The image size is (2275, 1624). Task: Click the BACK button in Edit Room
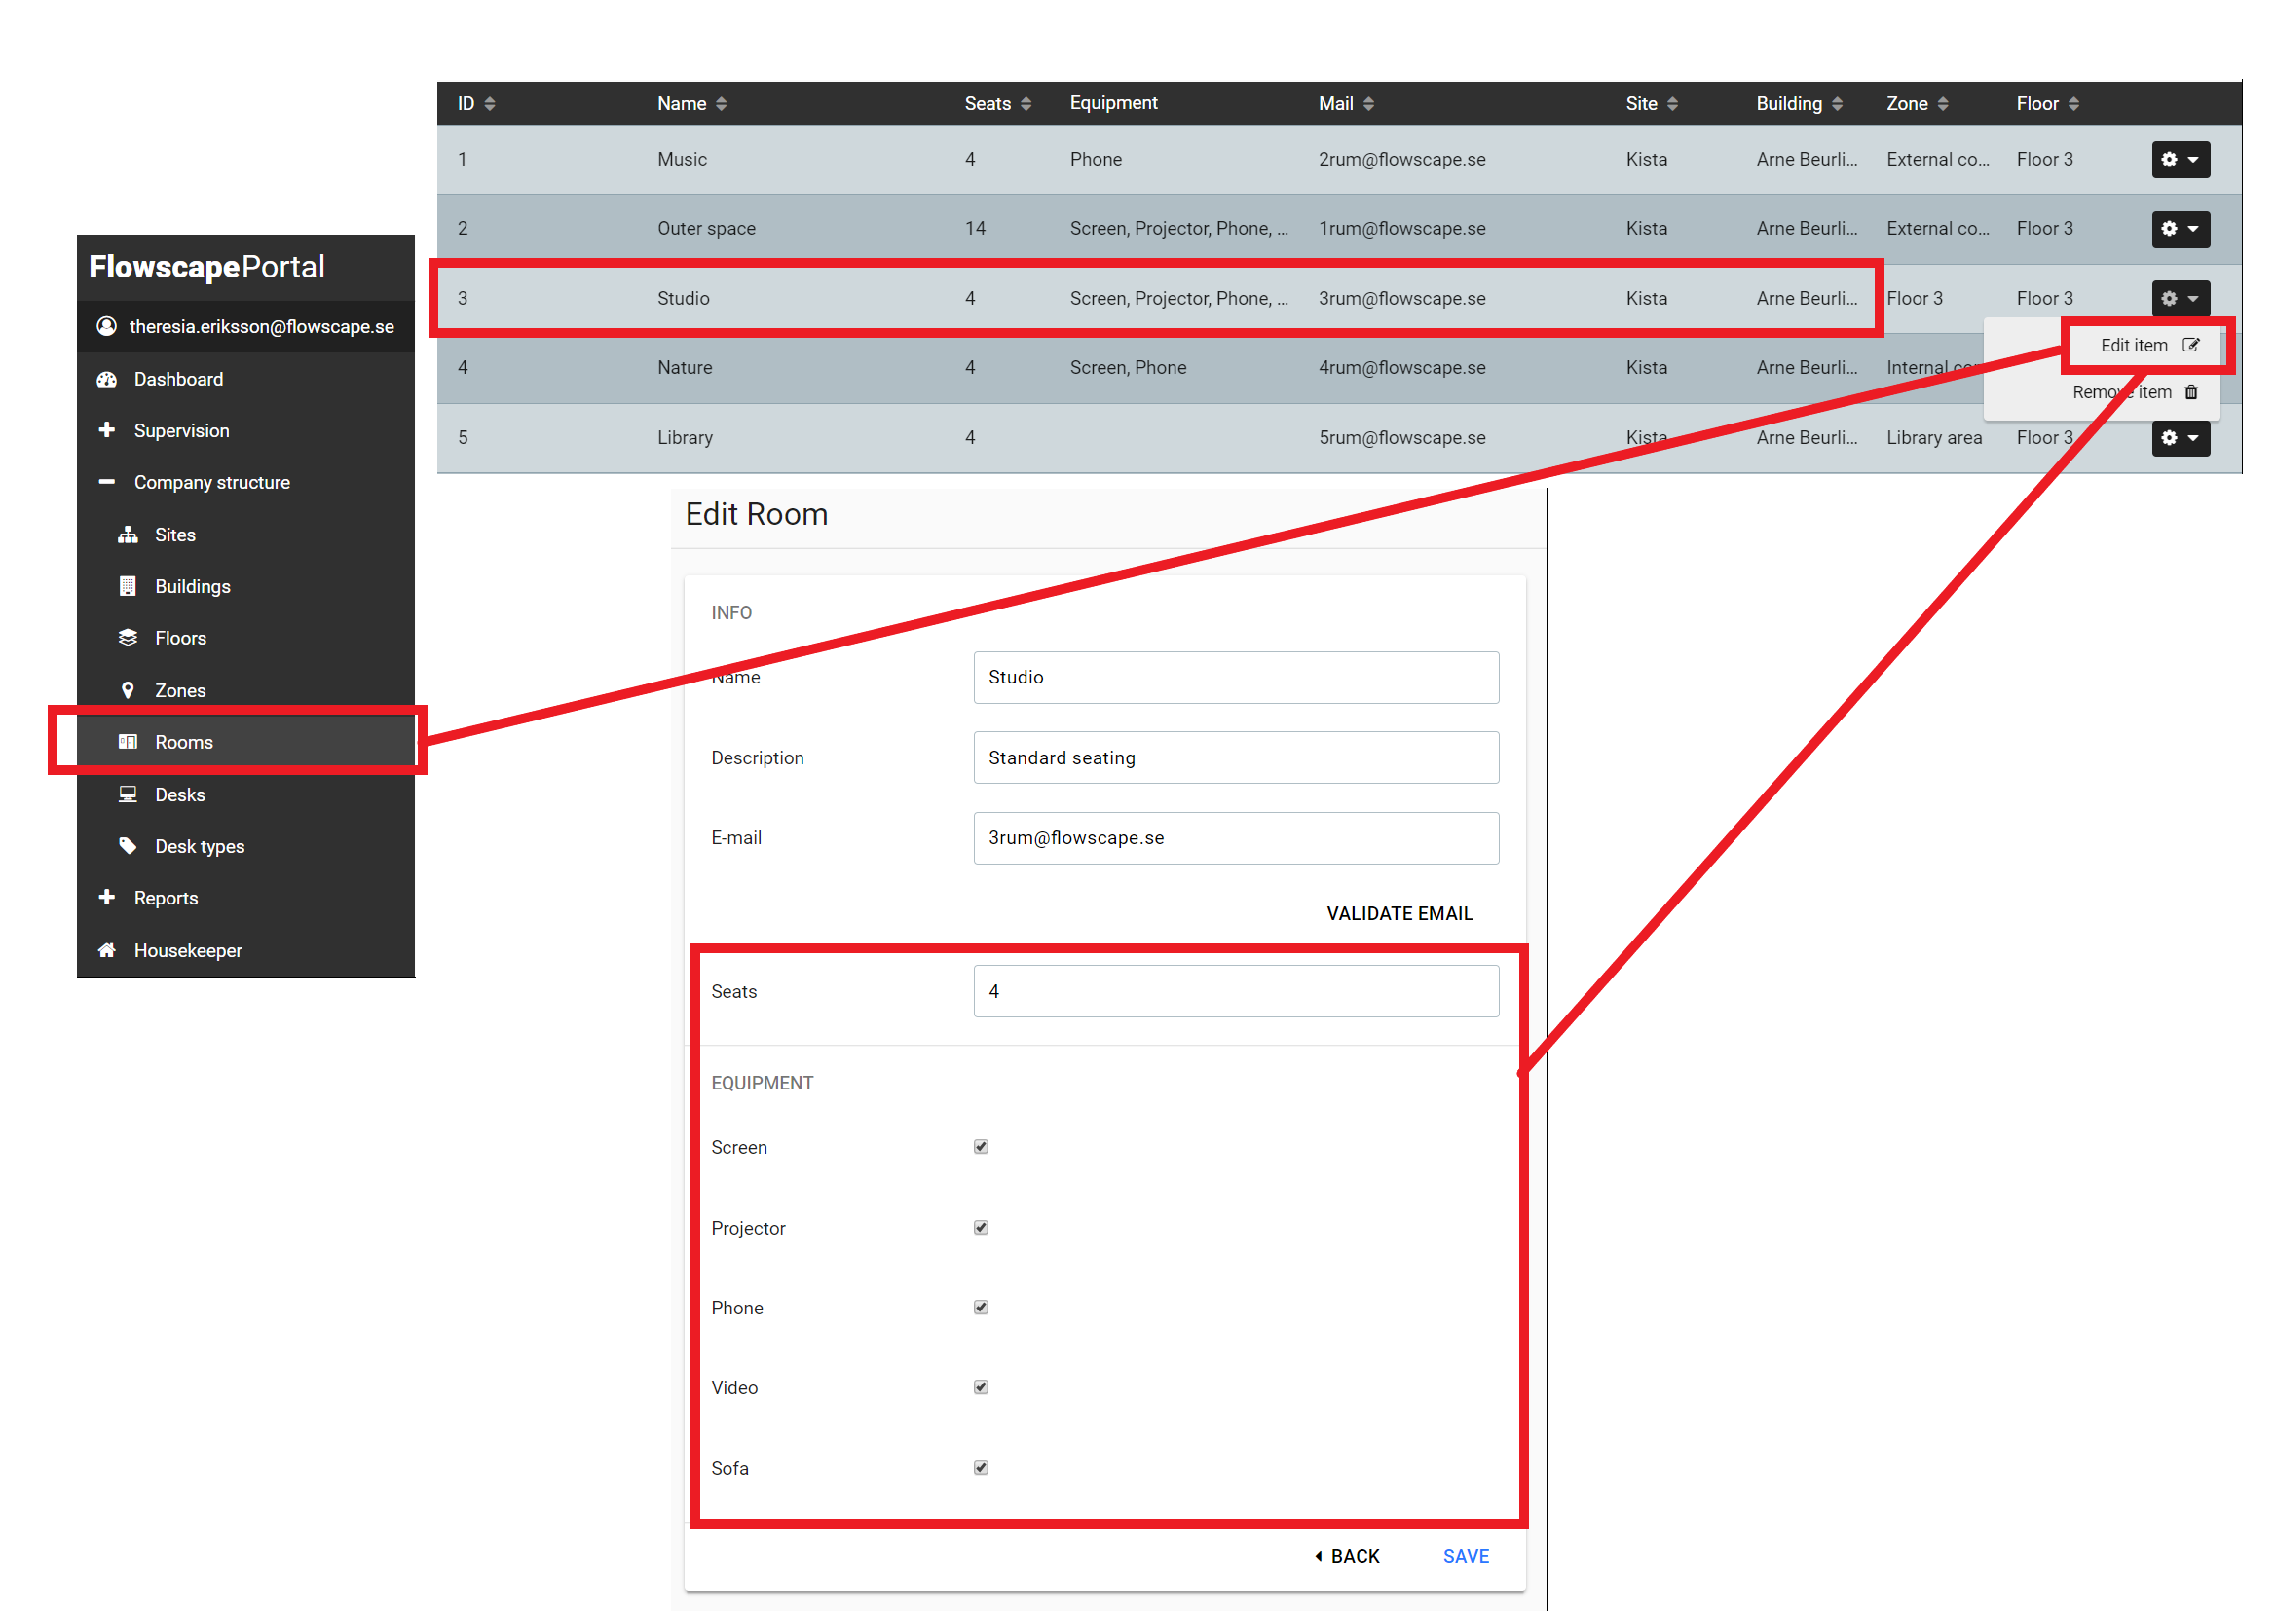click(1347, 1557)
